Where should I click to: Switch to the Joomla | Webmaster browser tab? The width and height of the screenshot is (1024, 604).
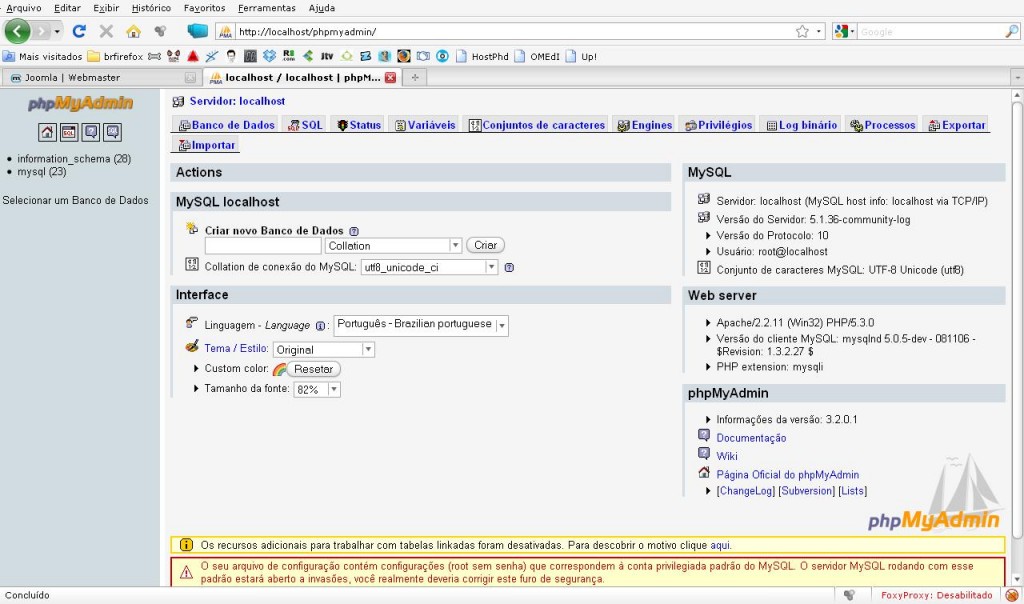coord(100,78)
